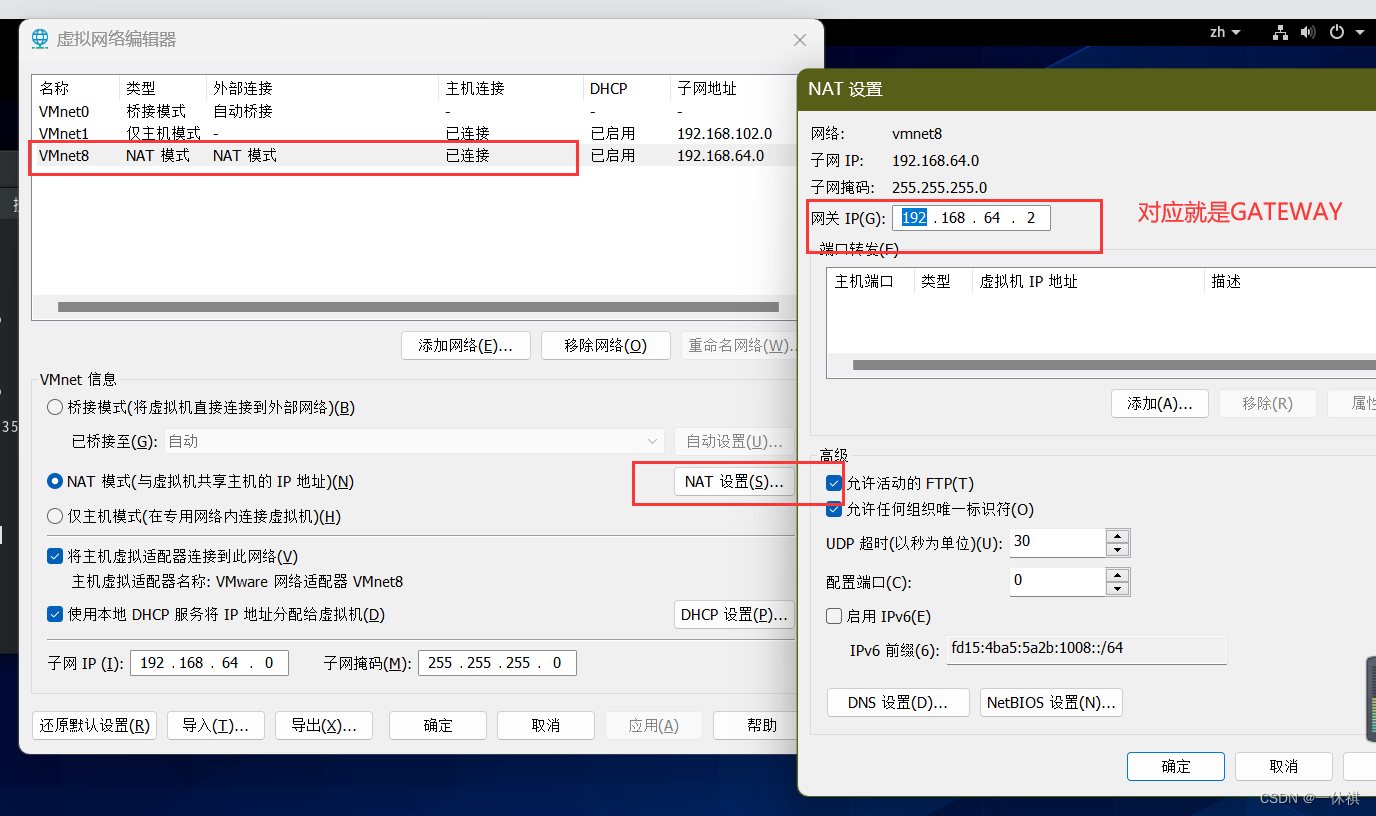The height and width of the screenshot is (816, 1376).
Task: Decrease the UDP 超时 value with down arrow
Action: 1118,550
